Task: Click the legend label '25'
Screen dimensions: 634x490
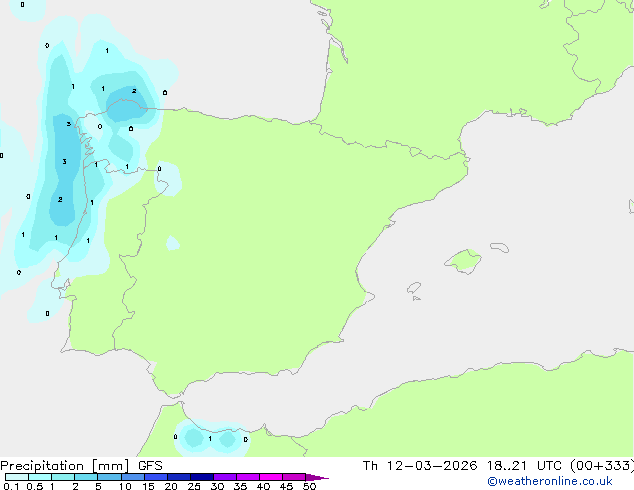Action: (194, 486)
